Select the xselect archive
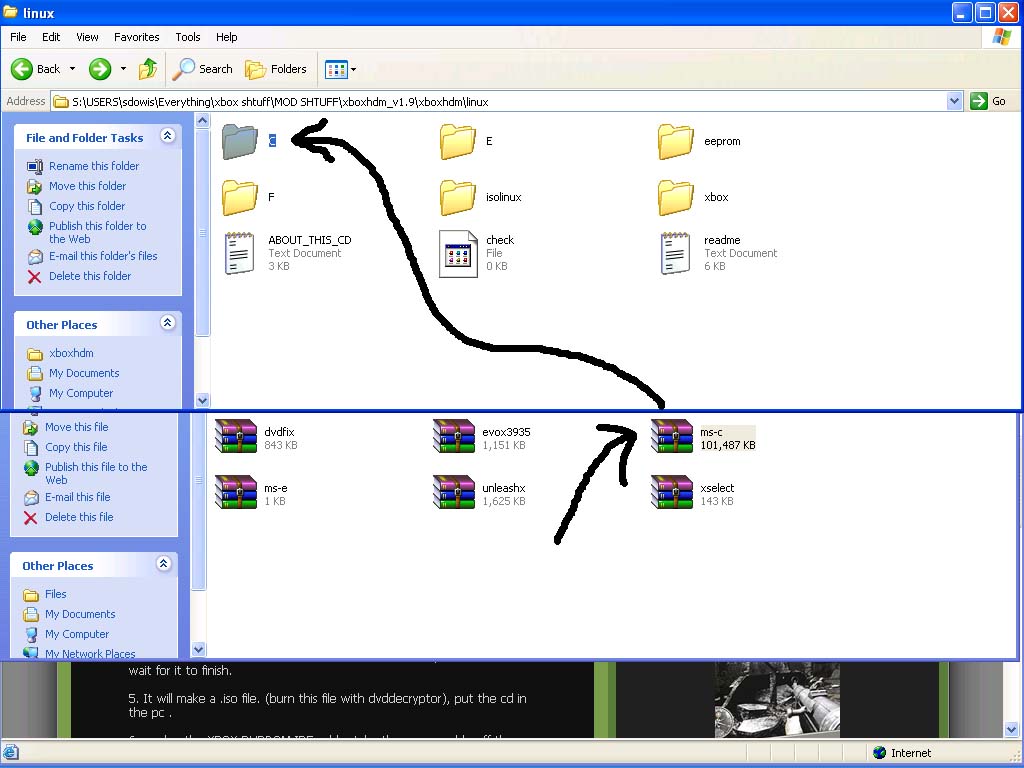This screenshot has height=768, width=1024. [x=693, y=493]
